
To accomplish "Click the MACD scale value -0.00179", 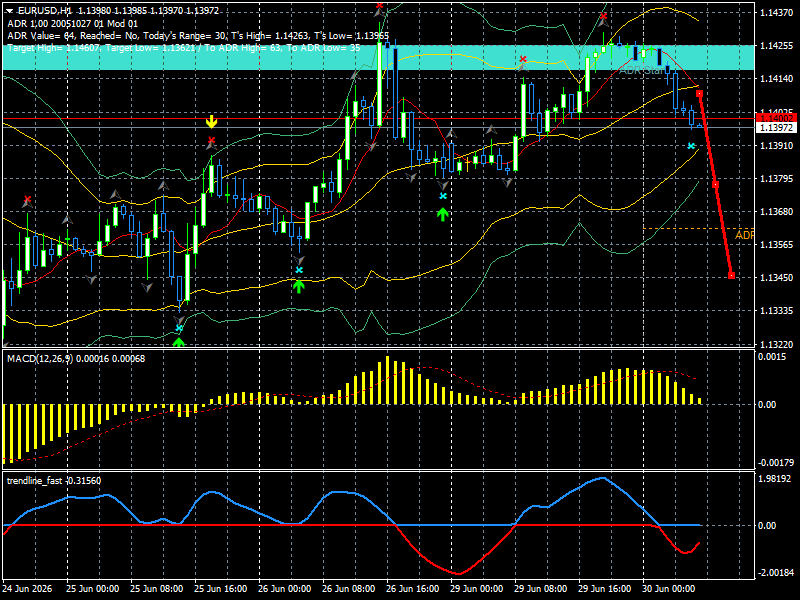I will [x=776, y=463].
